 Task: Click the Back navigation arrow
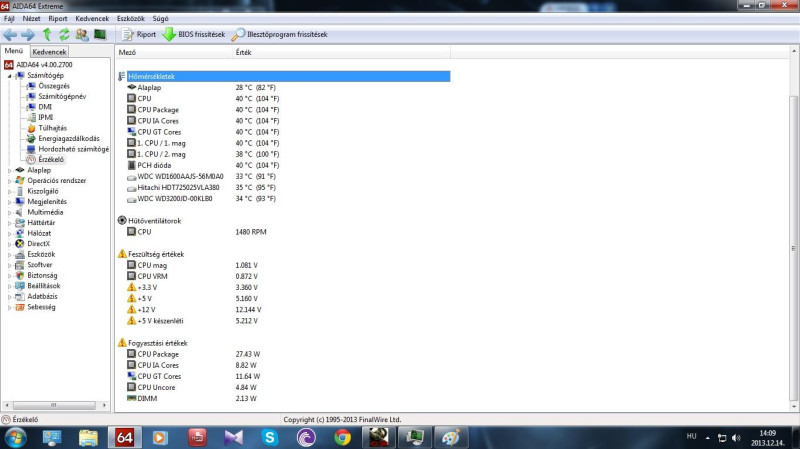10,35
